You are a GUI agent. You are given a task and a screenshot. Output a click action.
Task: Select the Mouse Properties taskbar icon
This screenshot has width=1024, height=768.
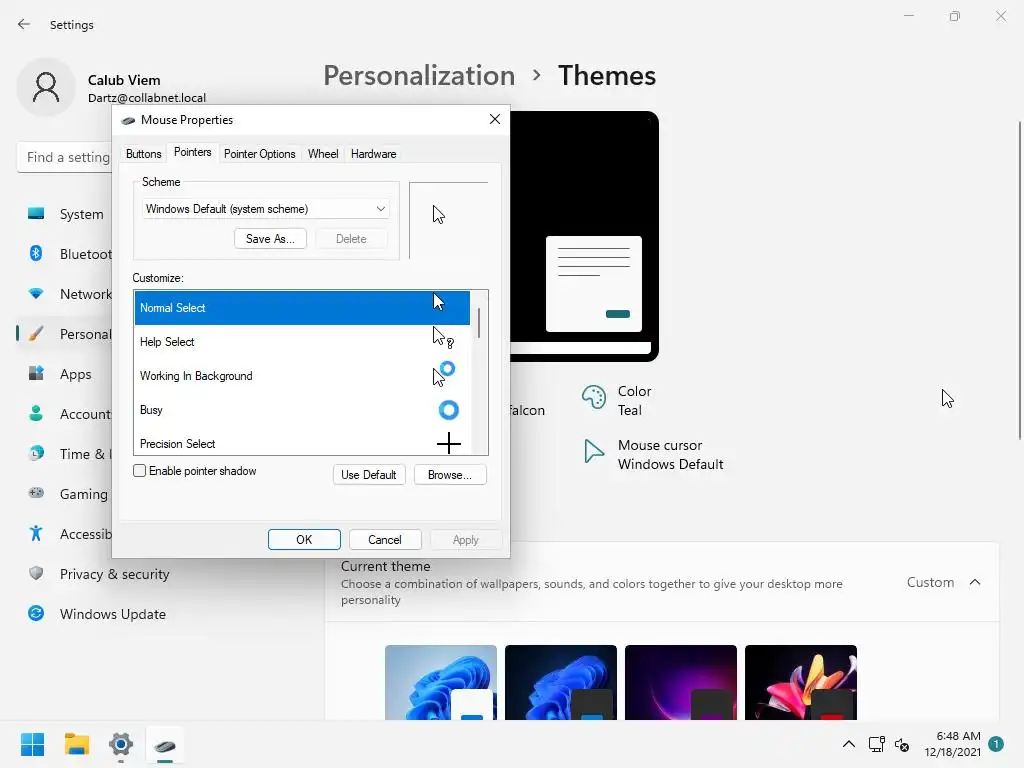(x=165, y=745)
